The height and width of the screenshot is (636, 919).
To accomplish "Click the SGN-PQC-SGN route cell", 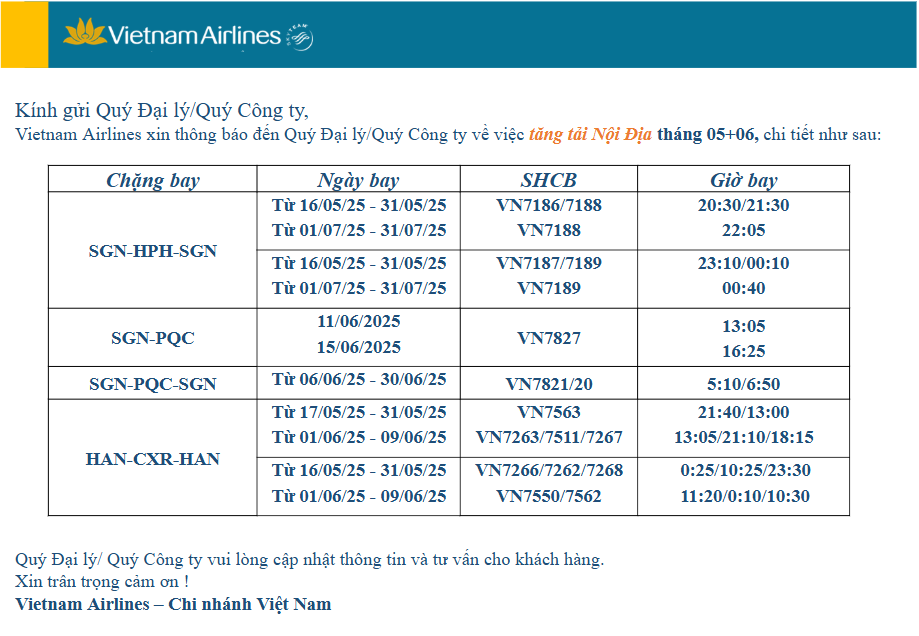I will tap(153, 383).
